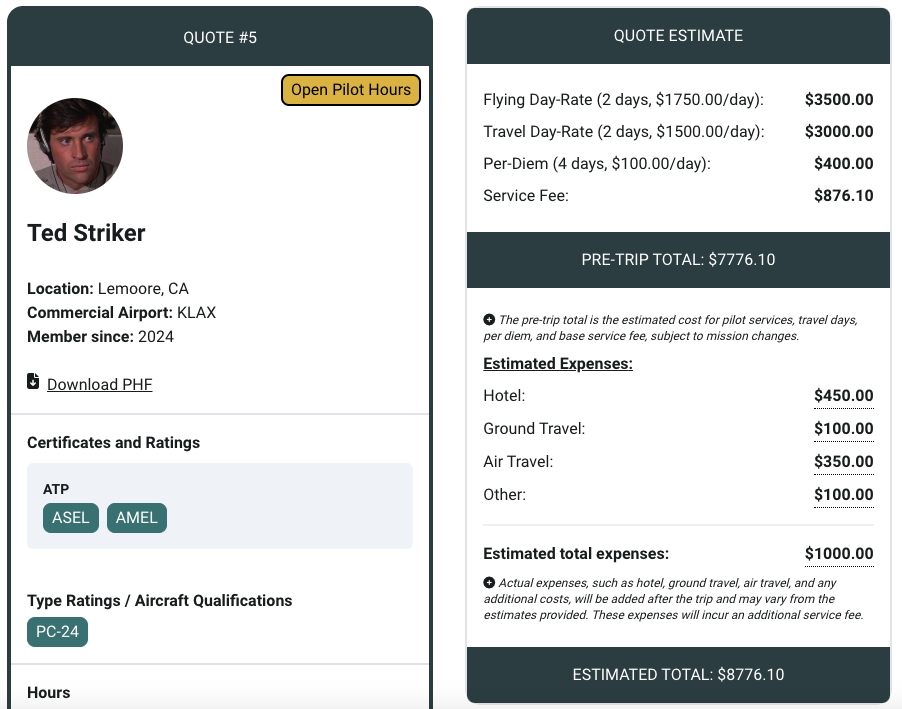902x709 pixels.
Task: Click plus icon beside actual expenses note
Action: [x=489, y=583]
